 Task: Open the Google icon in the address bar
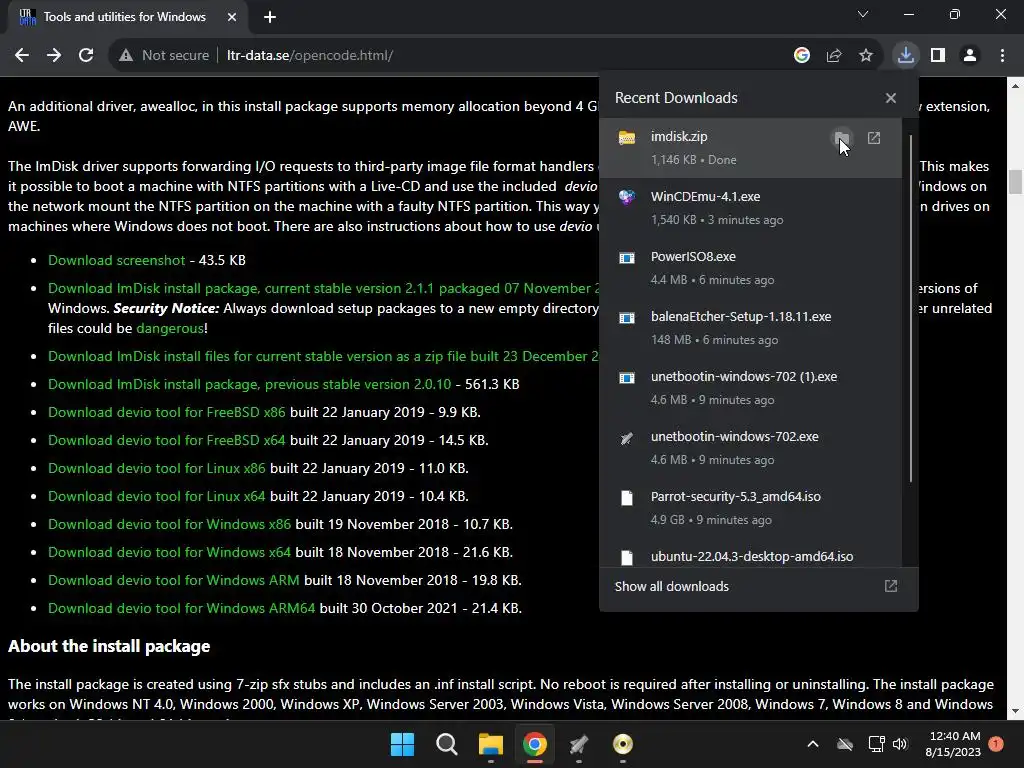(x=802, y=56)
